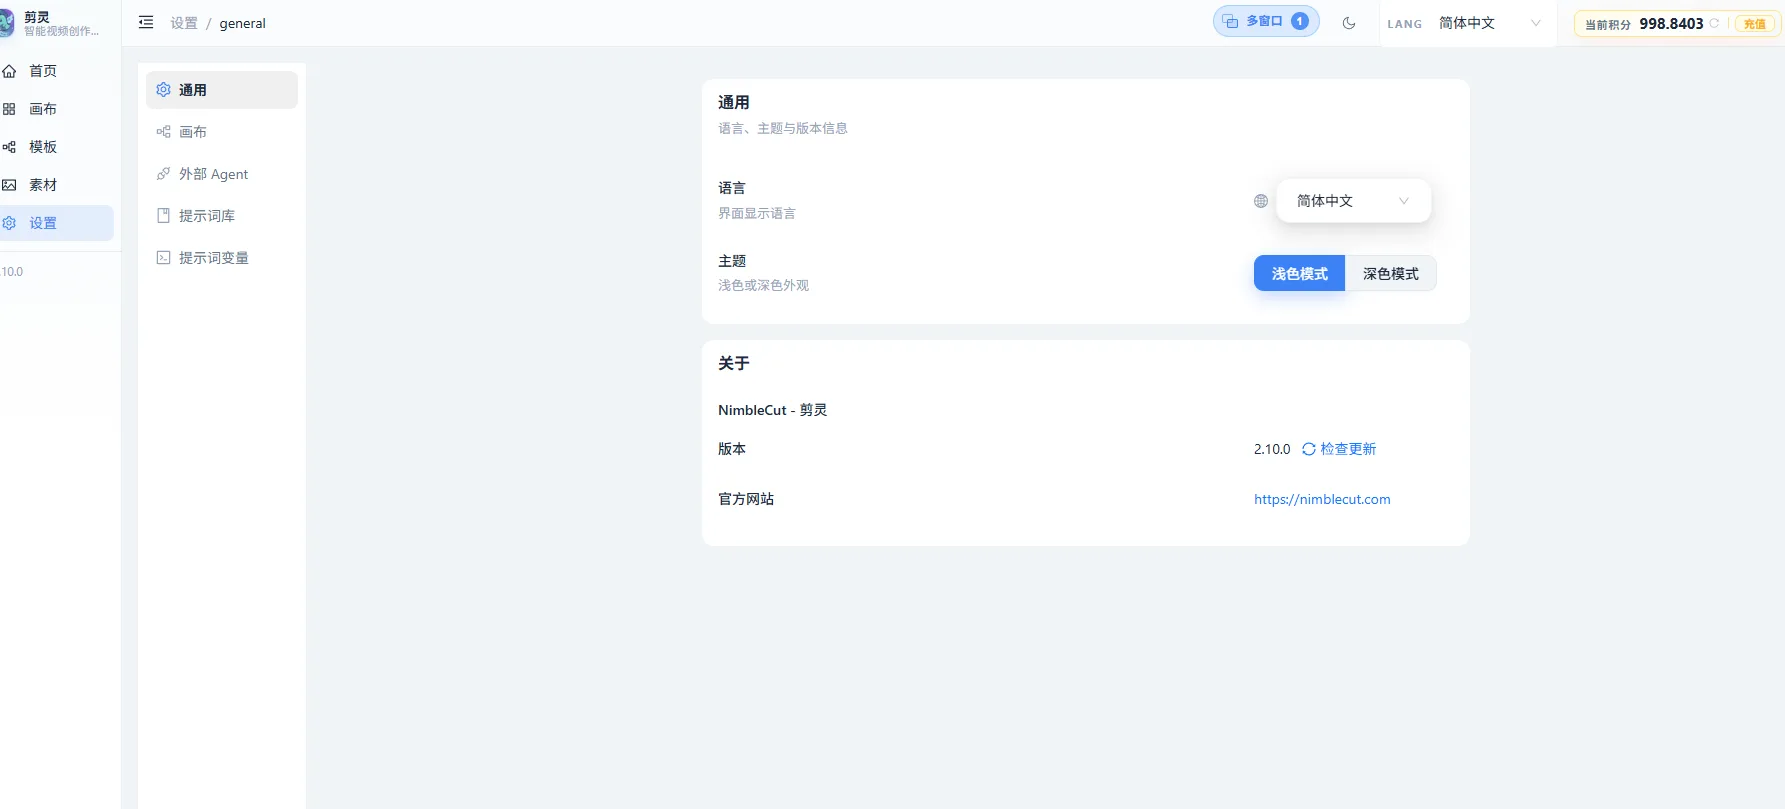The width and height of the screenshot is (1785, 809).
Task: Select the 浅色模式 theme option
Action: point(1299,274)
